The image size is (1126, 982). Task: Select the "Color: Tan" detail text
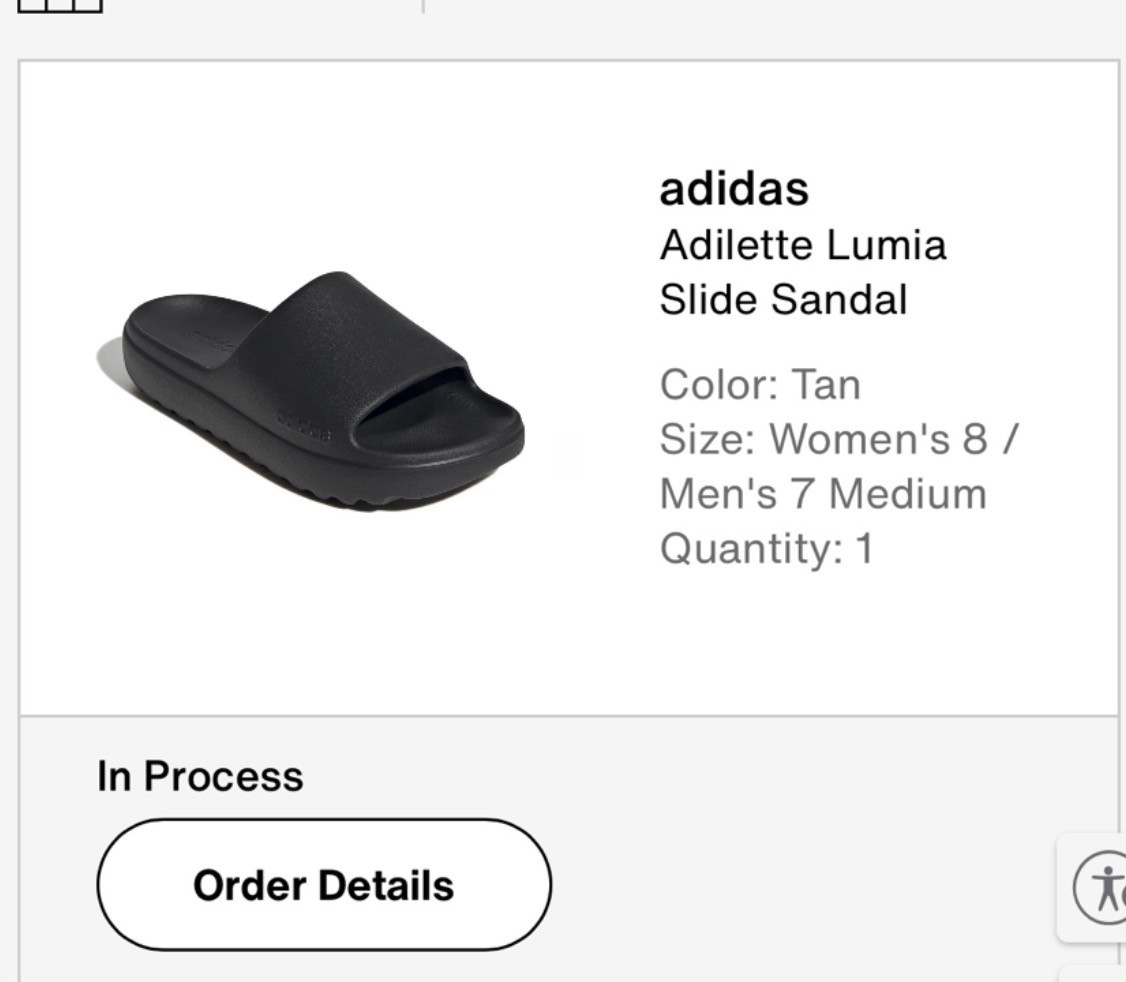(x=759, y=385)
